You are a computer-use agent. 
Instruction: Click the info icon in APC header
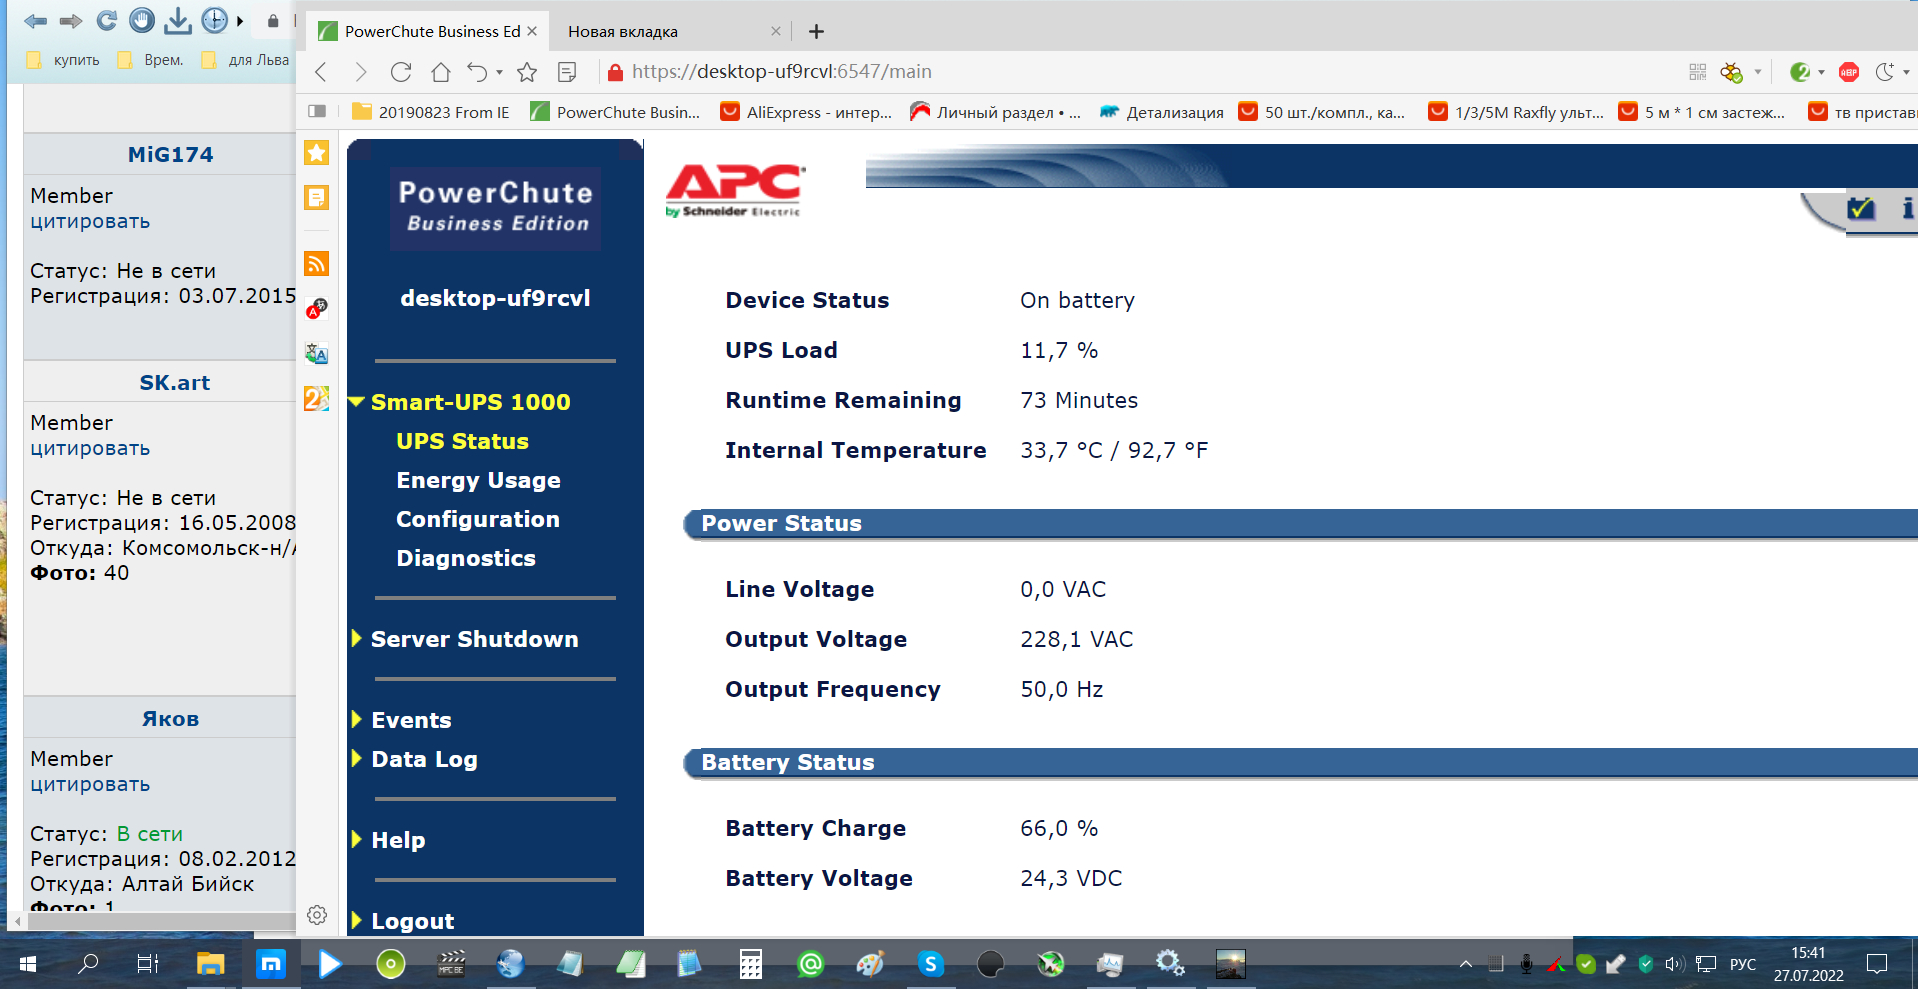click(x=1908, y=208)
